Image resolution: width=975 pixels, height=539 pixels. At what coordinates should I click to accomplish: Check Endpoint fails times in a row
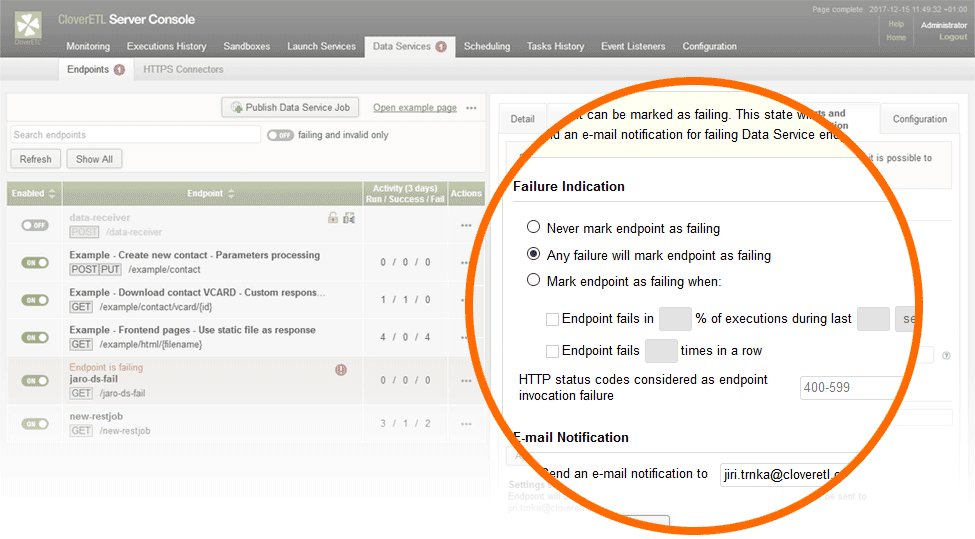[552, 351]
